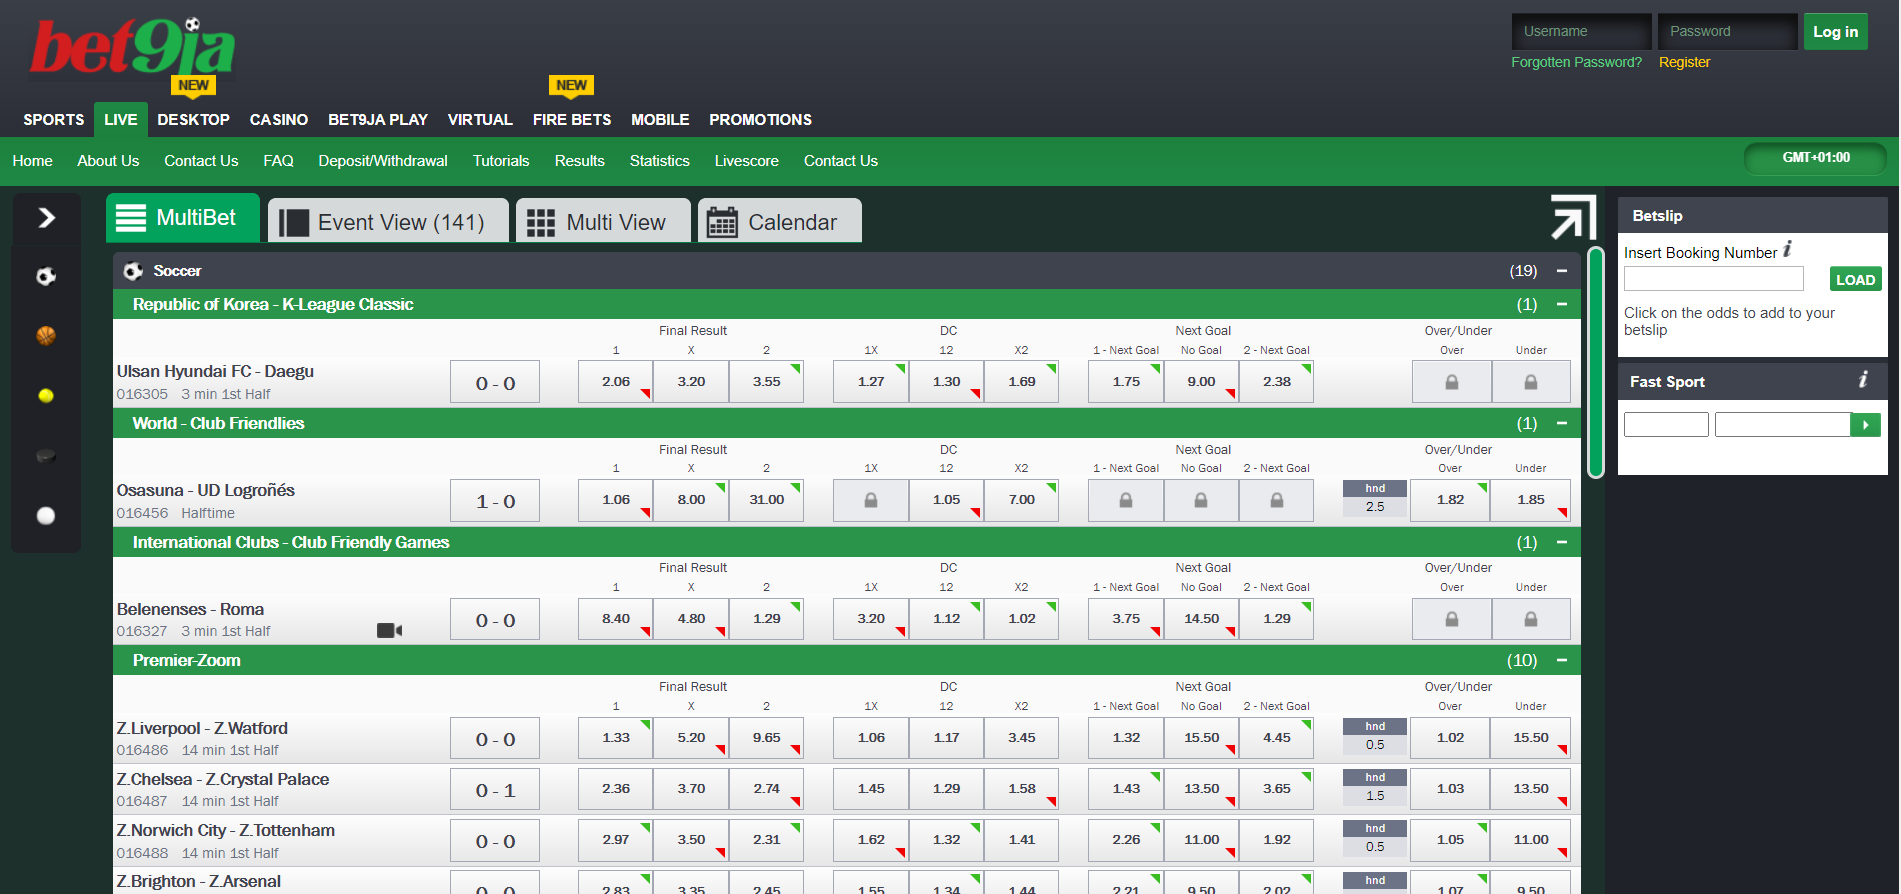1901x894 pixels.
Task: Expand the left sports sidebar chevron
Action: pos(46,218)
